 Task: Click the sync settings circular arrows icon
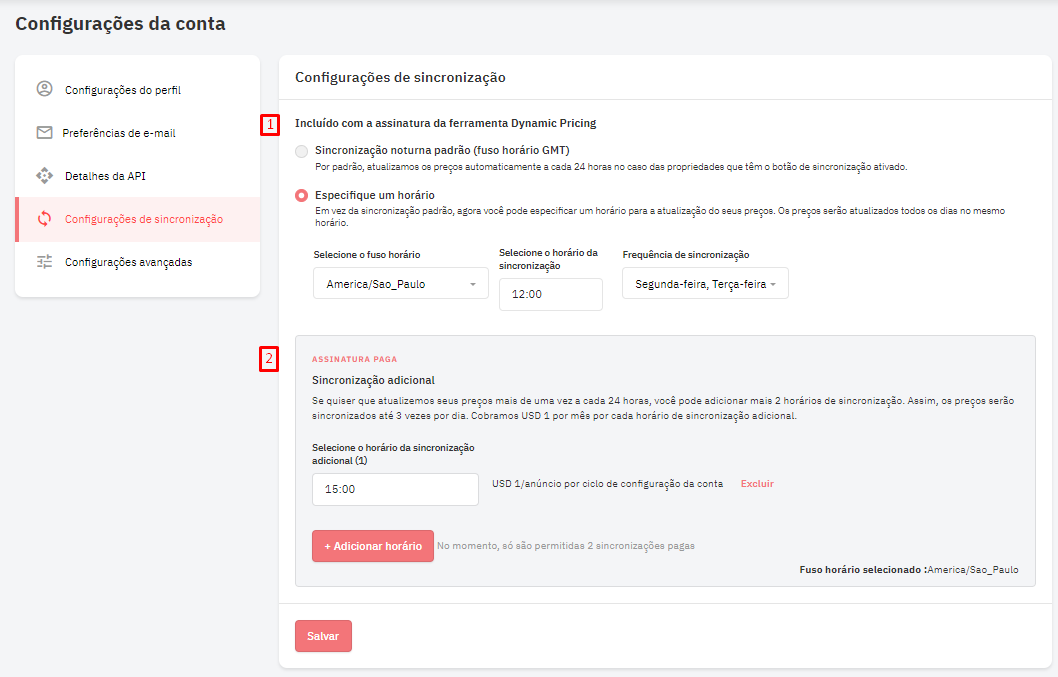pyautogui.click(x=44, y=219)
